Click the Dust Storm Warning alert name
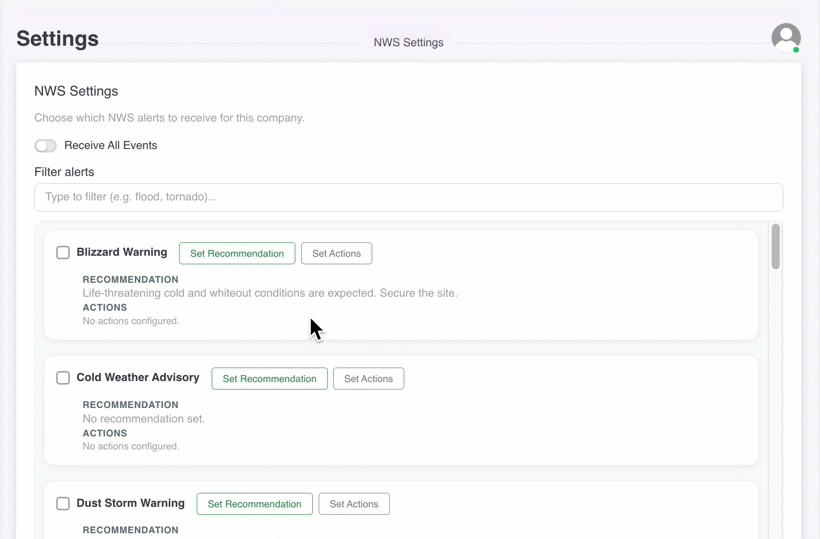Viewport: 820px width, 539px height. tap(130, 503)
